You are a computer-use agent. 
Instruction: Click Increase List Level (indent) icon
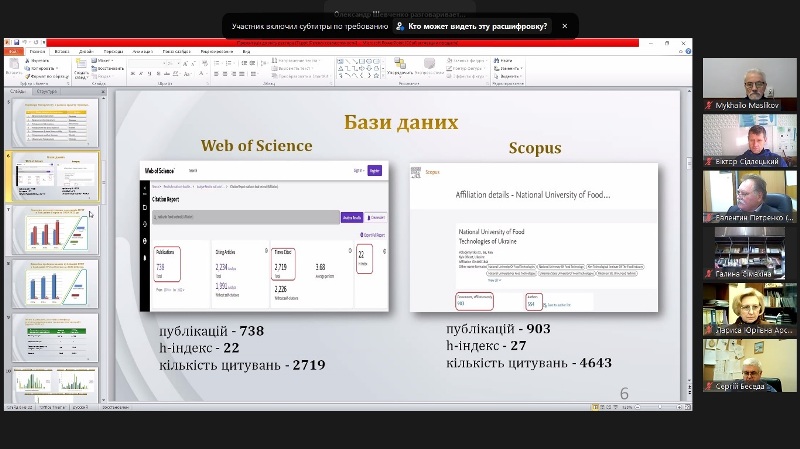pos(252,63)
